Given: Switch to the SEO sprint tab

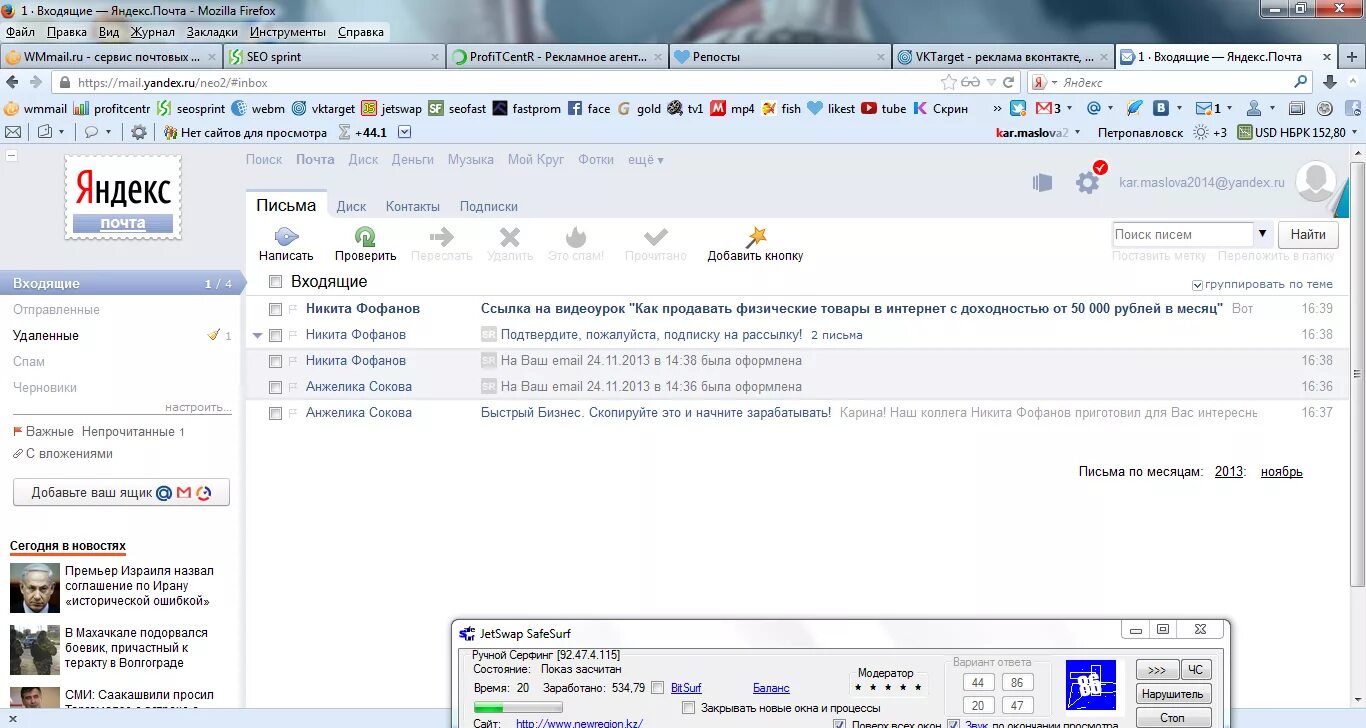Looking at the screenshot, I should point(334,57).
